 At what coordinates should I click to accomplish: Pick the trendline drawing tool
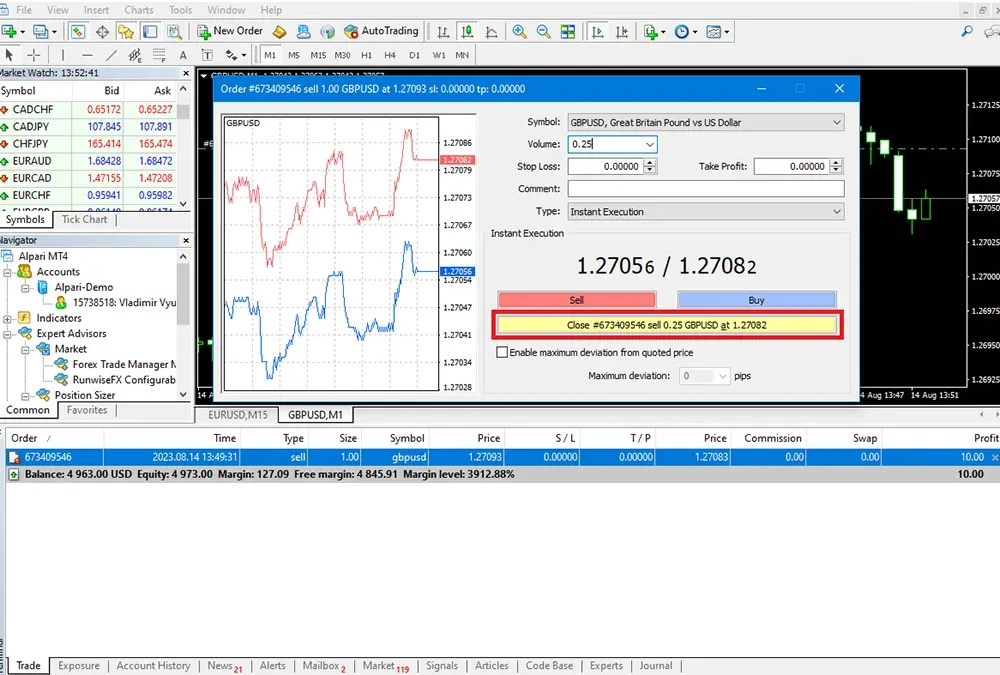point(112,56)
